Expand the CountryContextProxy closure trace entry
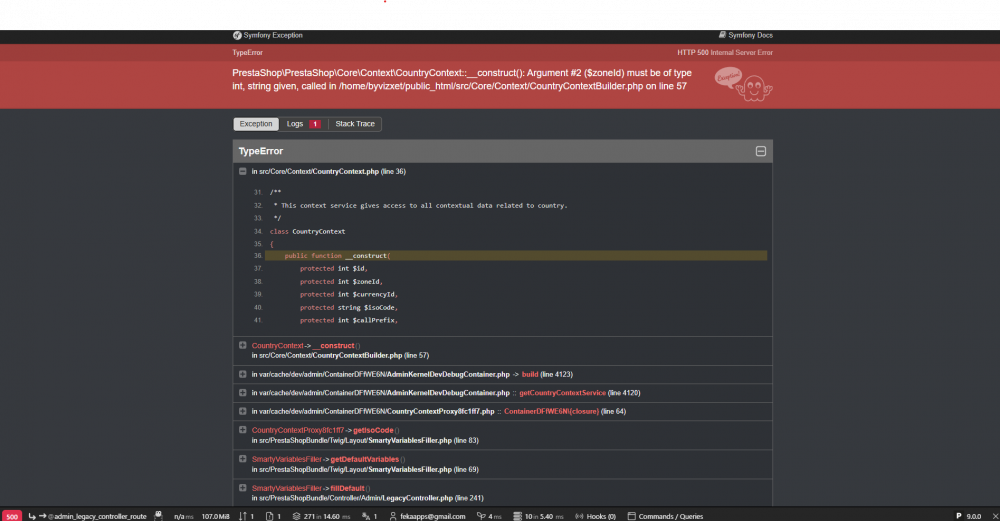1000x521 pixels. 242,411
